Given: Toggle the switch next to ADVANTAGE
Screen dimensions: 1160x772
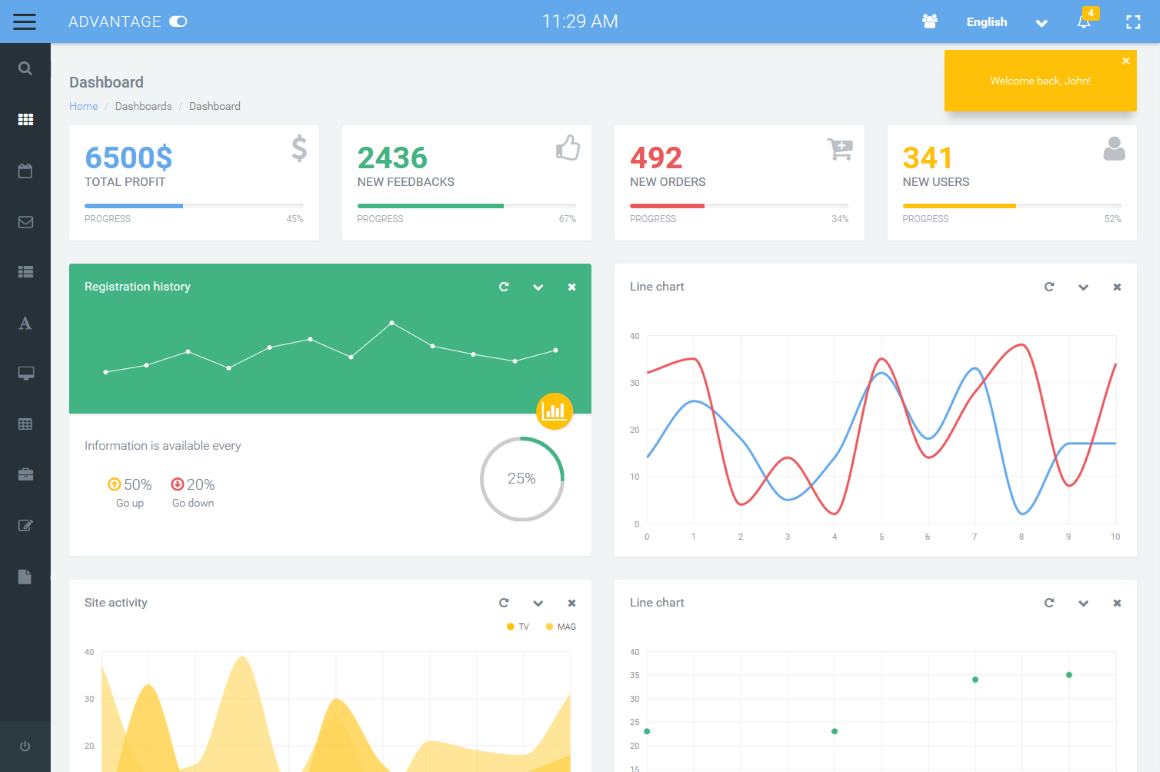Looking at the screenshot, I should 178,22.
